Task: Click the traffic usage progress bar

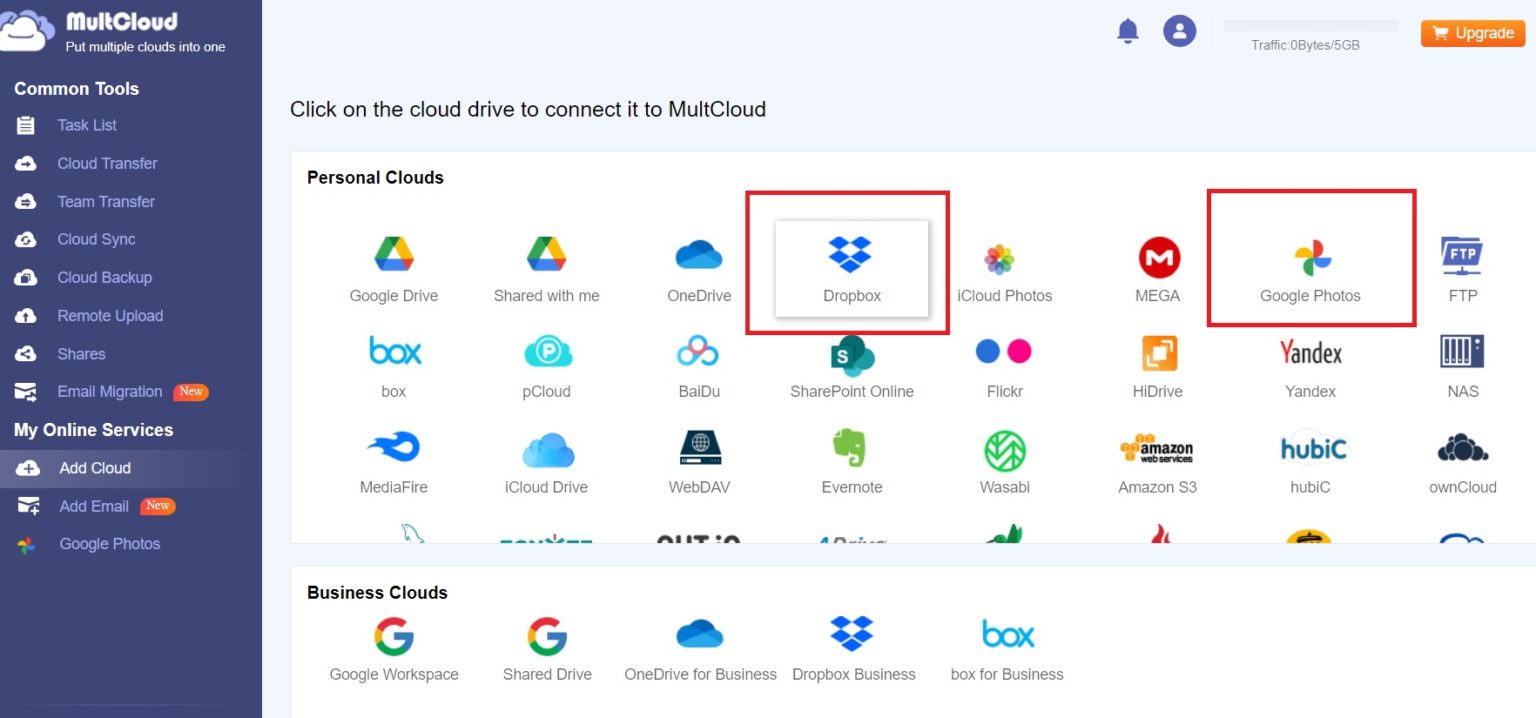Action: tap(1311, 25)
